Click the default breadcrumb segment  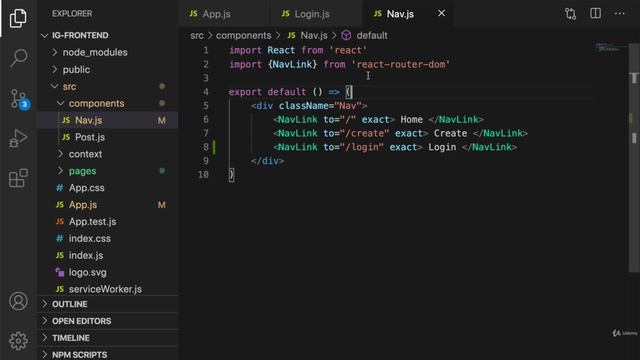(372, 36)
